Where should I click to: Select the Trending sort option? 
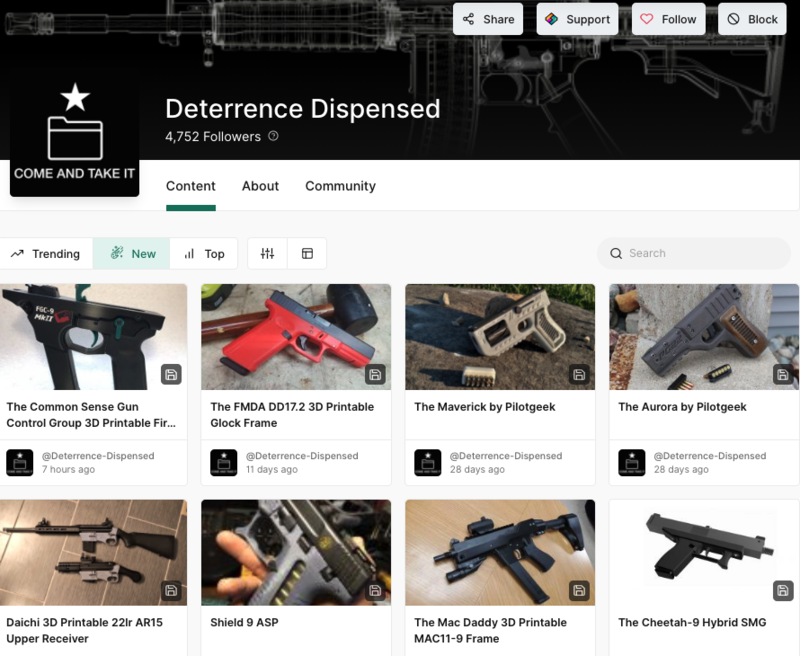[x=46, y=254]
